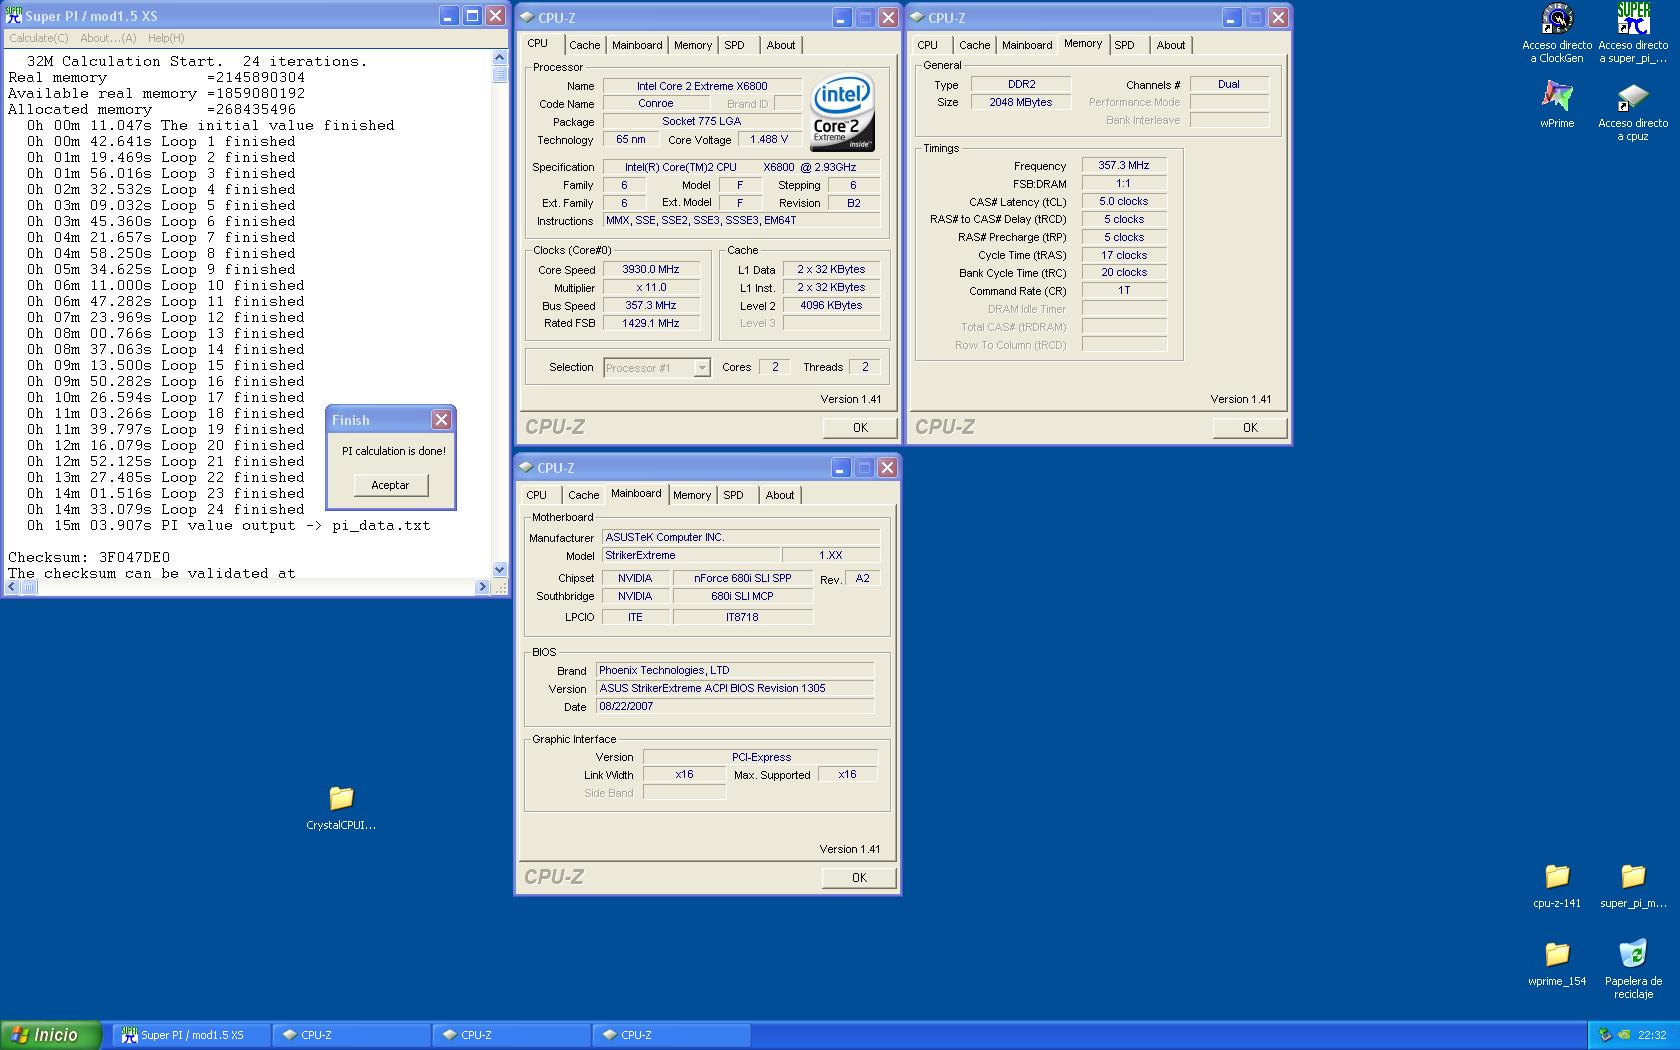This screenshot has width=1680, height=1050.
Task: Select Cache tab in Memory CPU-Z window
Action: pyautogui.click(x=974, y=45)
